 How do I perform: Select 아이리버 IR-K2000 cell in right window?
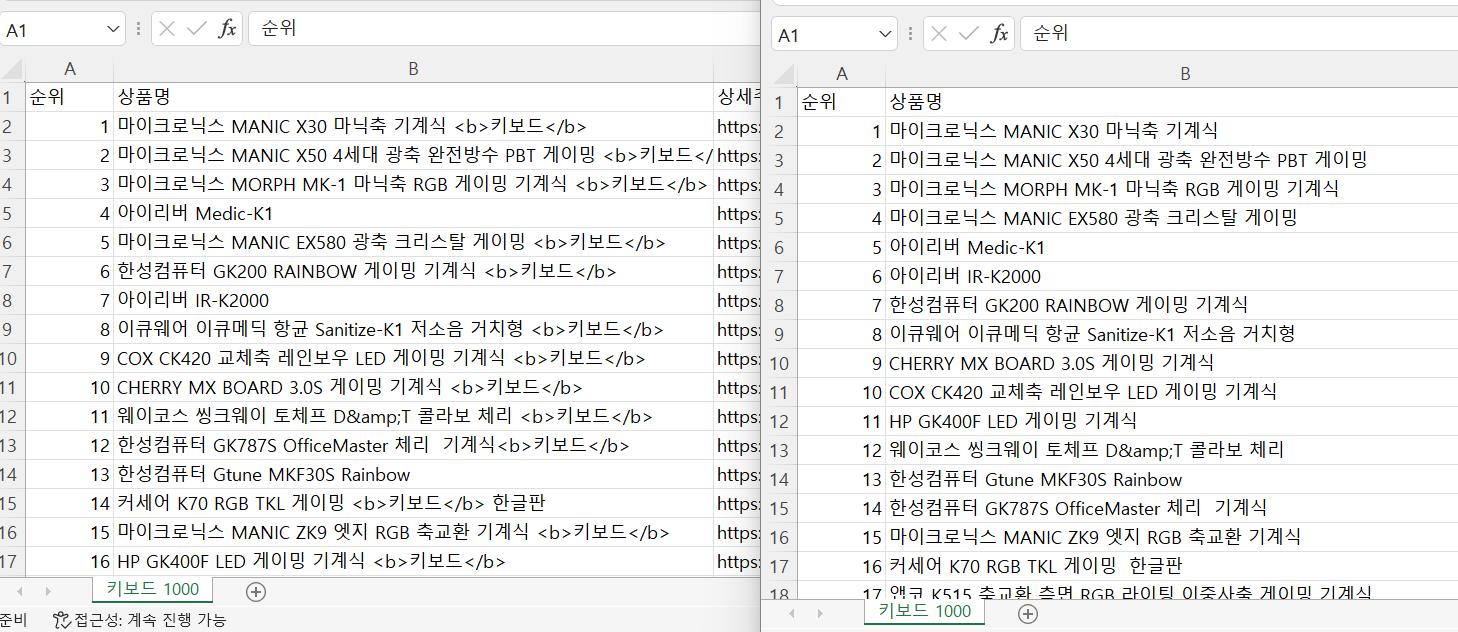(x=1171, y=276)
